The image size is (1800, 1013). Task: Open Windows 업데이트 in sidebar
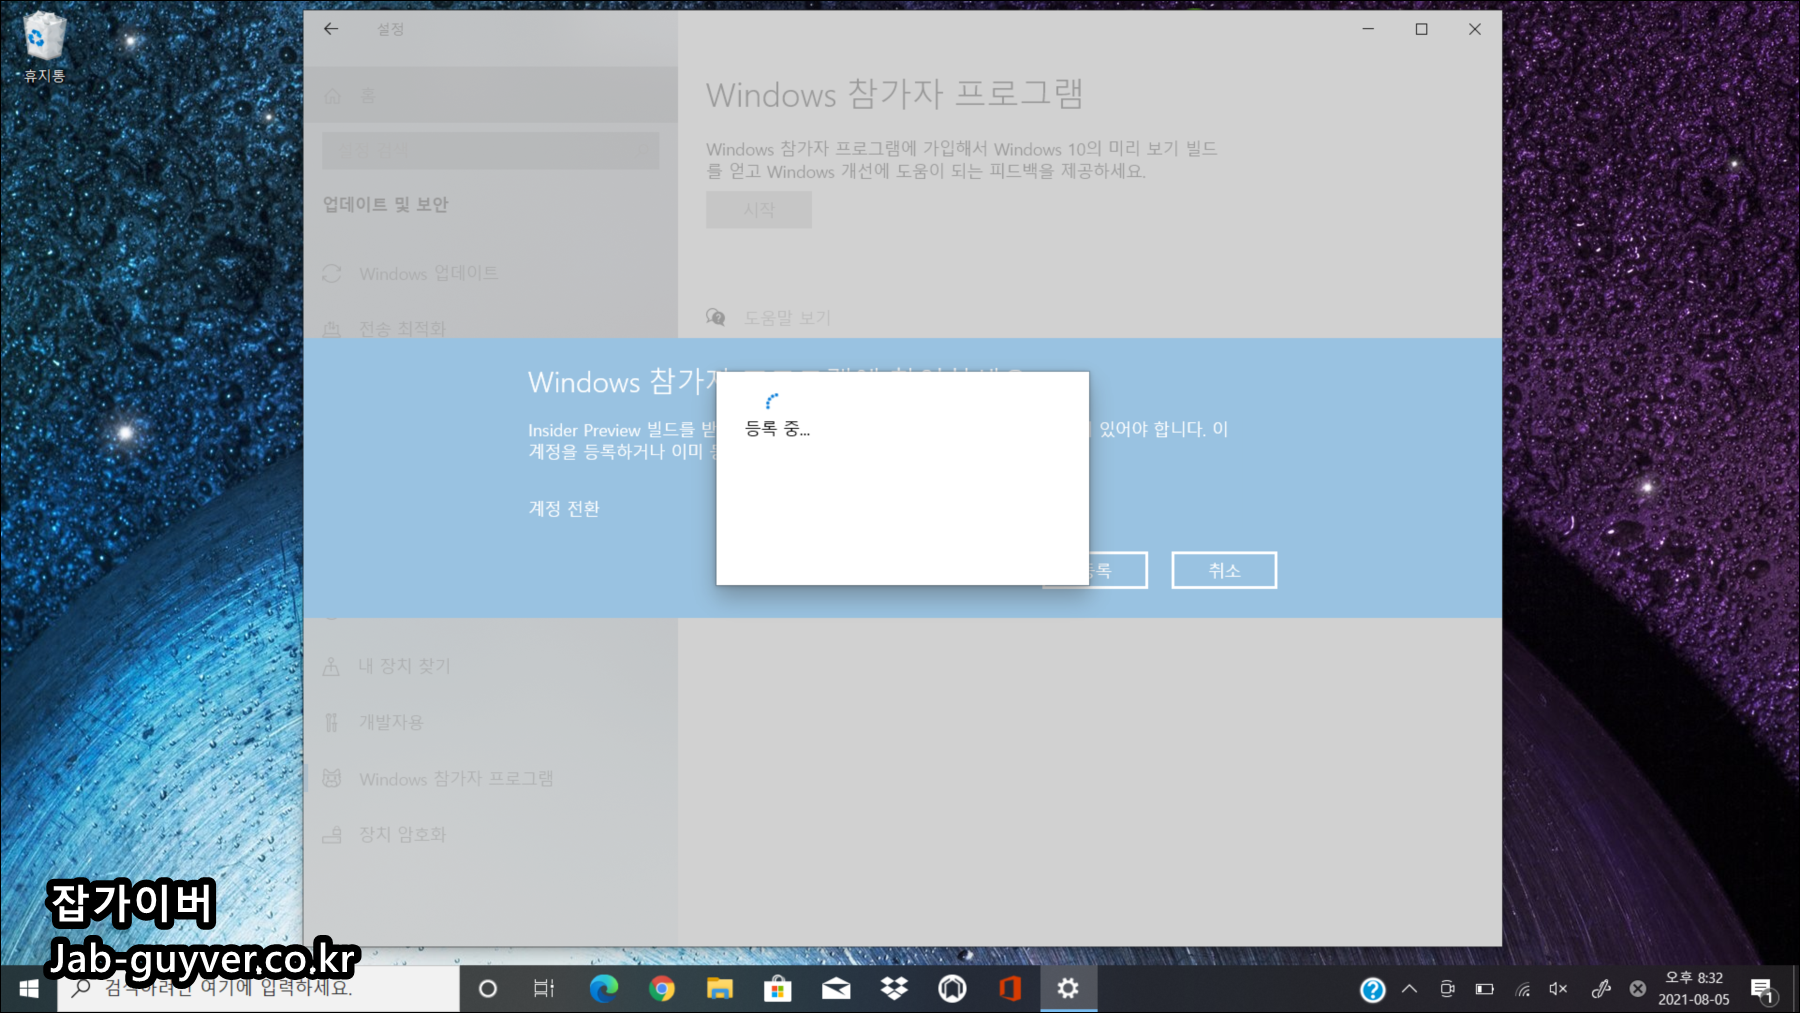click(x=490, y=273)
